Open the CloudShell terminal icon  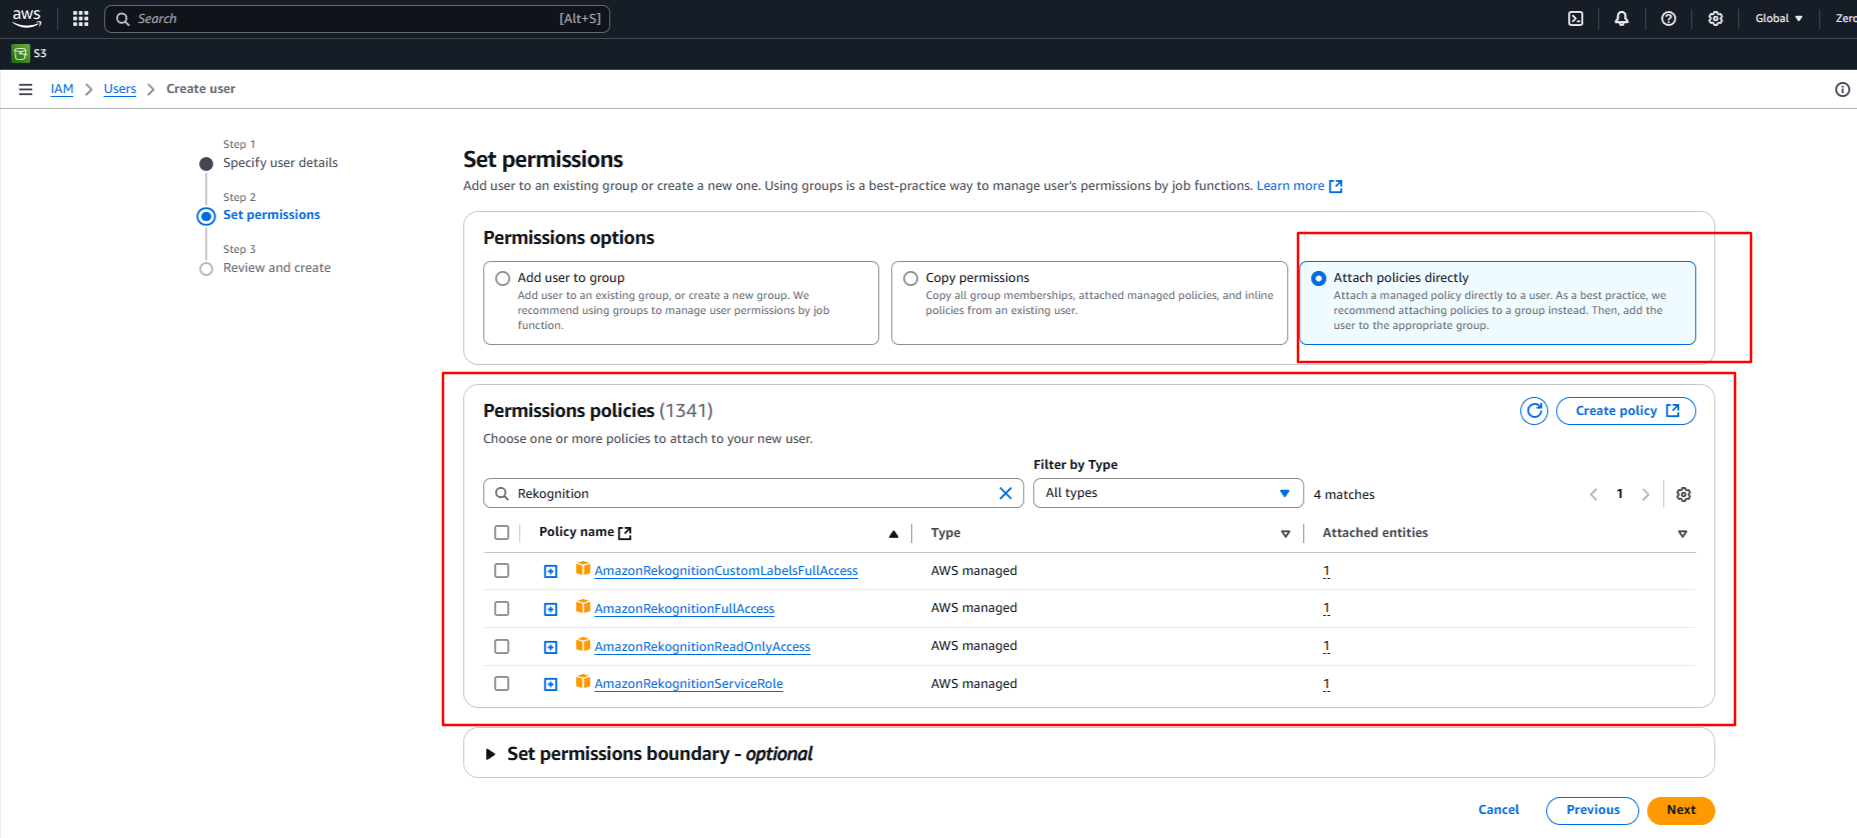[1575, 18]
